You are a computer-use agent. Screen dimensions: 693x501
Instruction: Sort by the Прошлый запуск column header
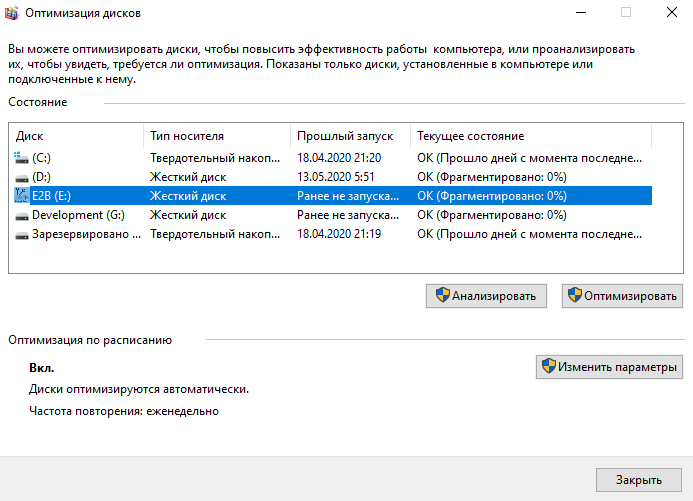click(x=350, y=136)
